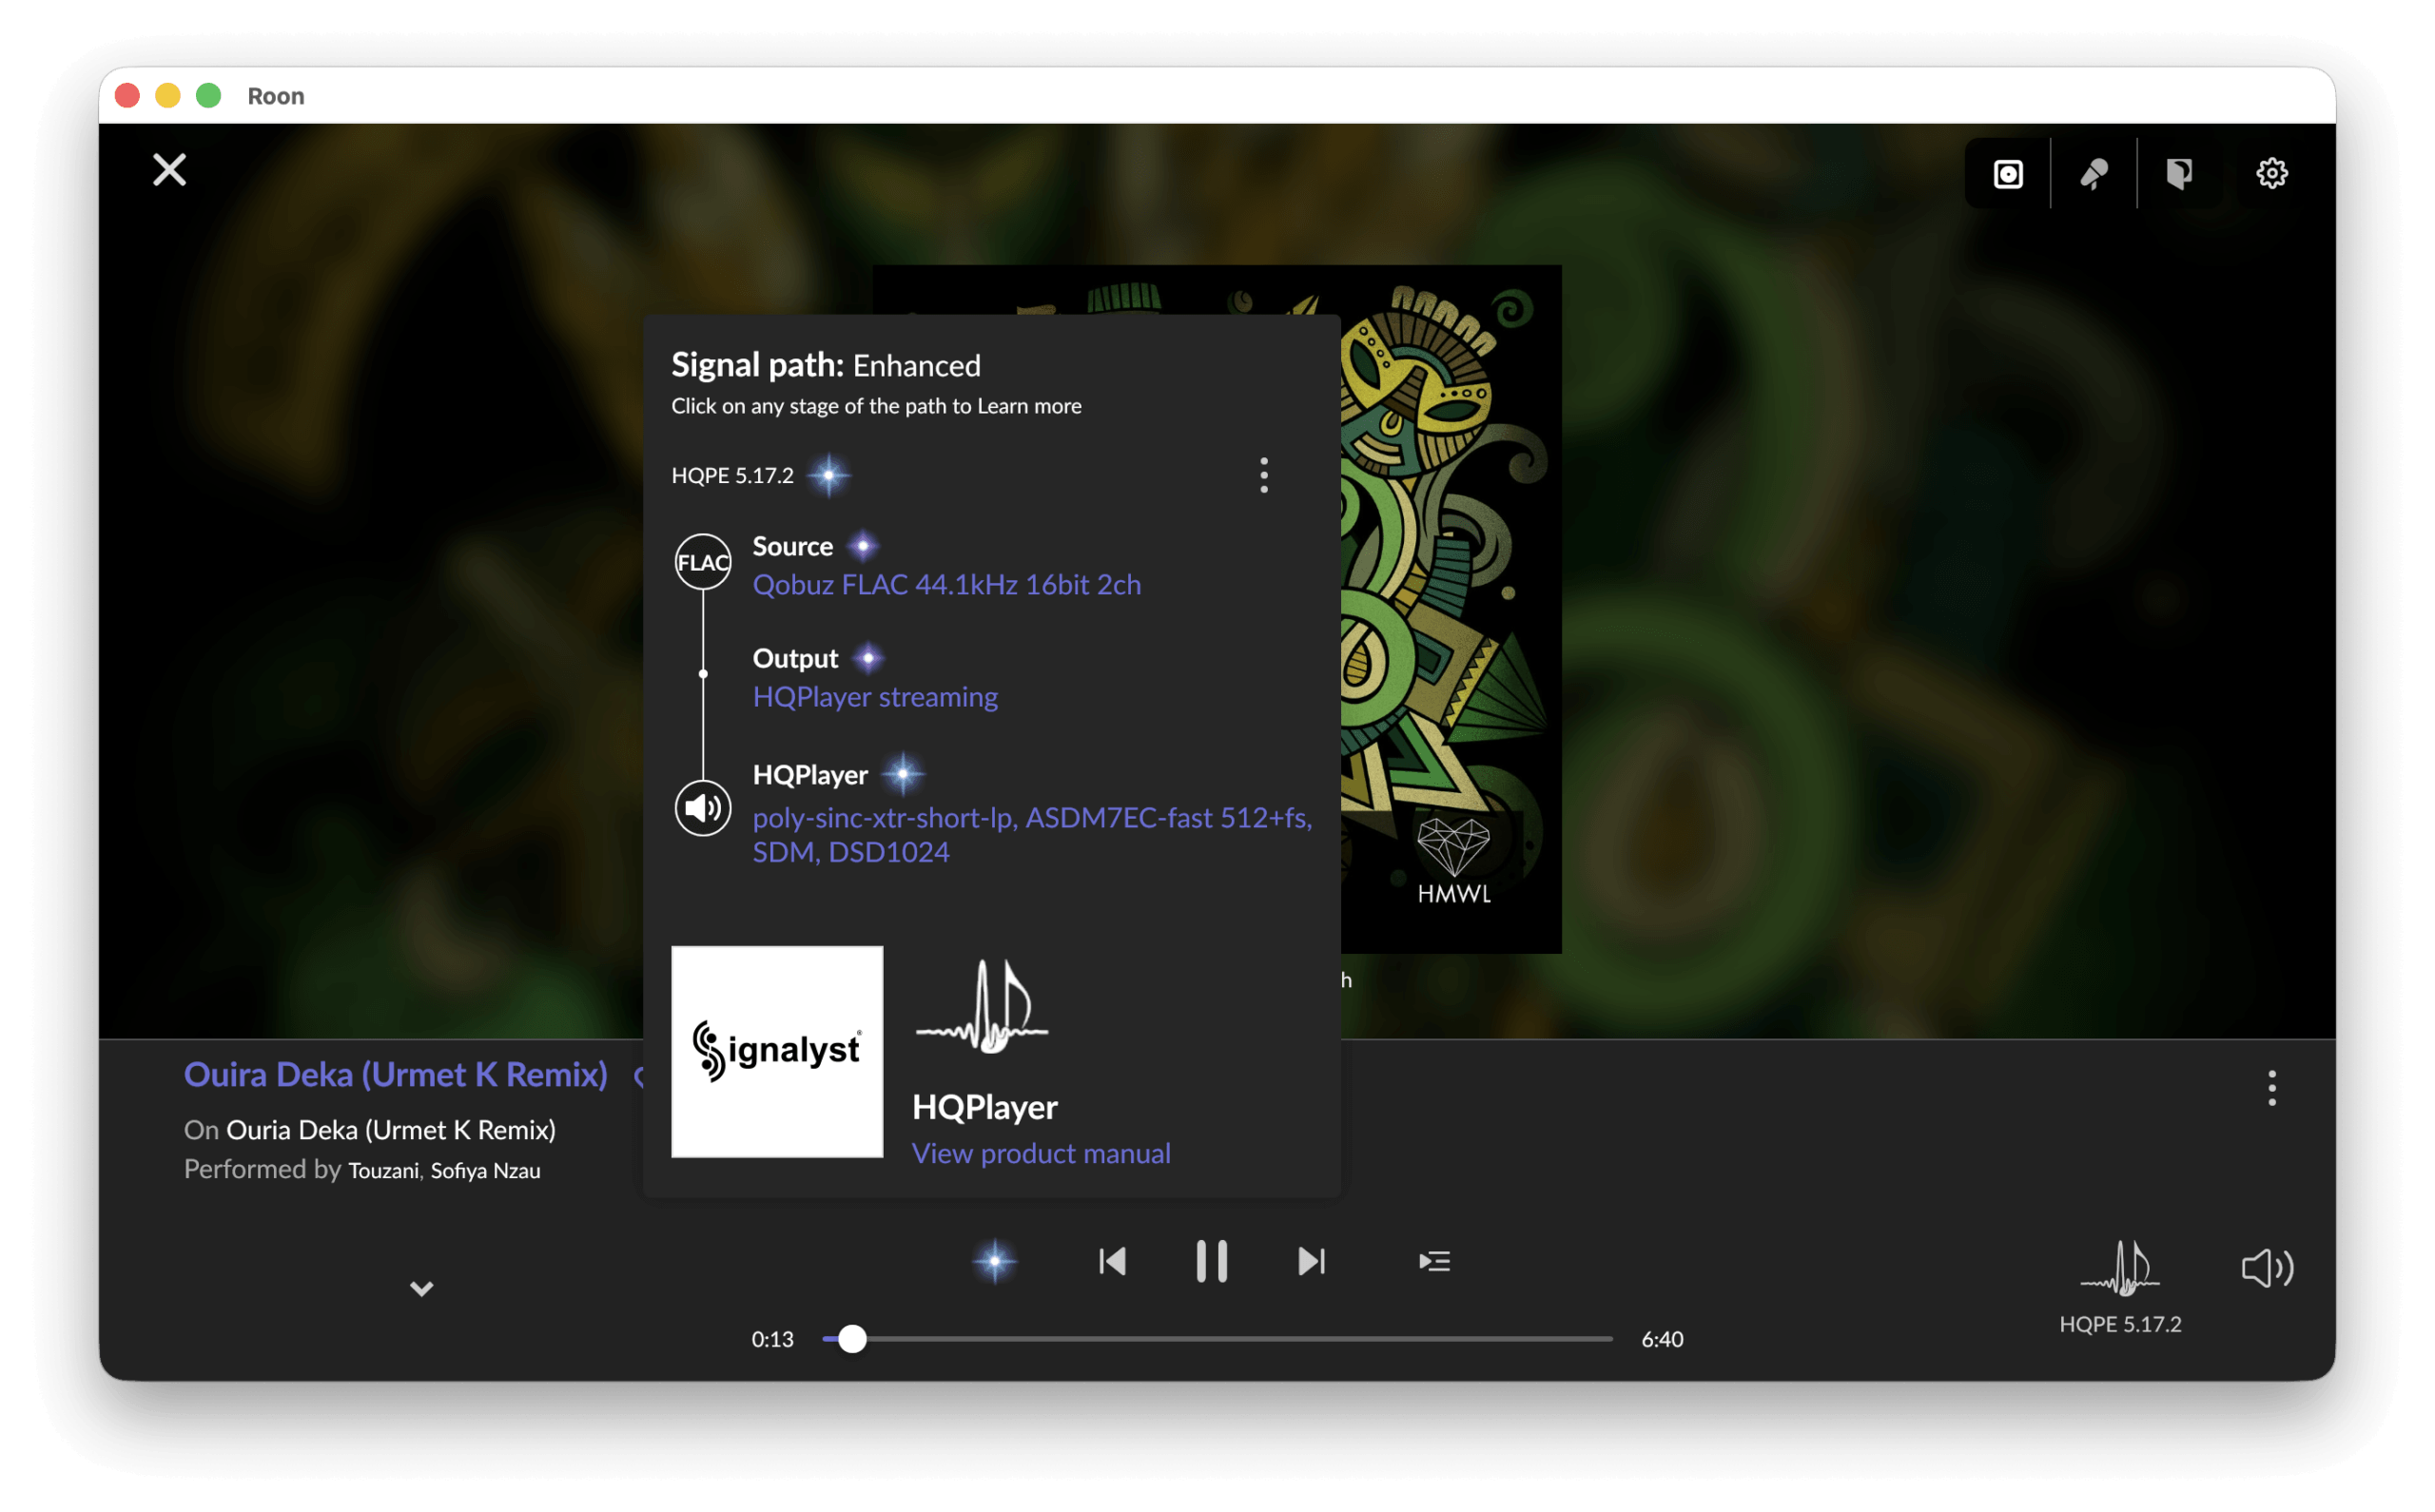This screenshot has width=2435, height=1512.
Task: Open View product manual link
Action: click(x=1041, y=1154)
